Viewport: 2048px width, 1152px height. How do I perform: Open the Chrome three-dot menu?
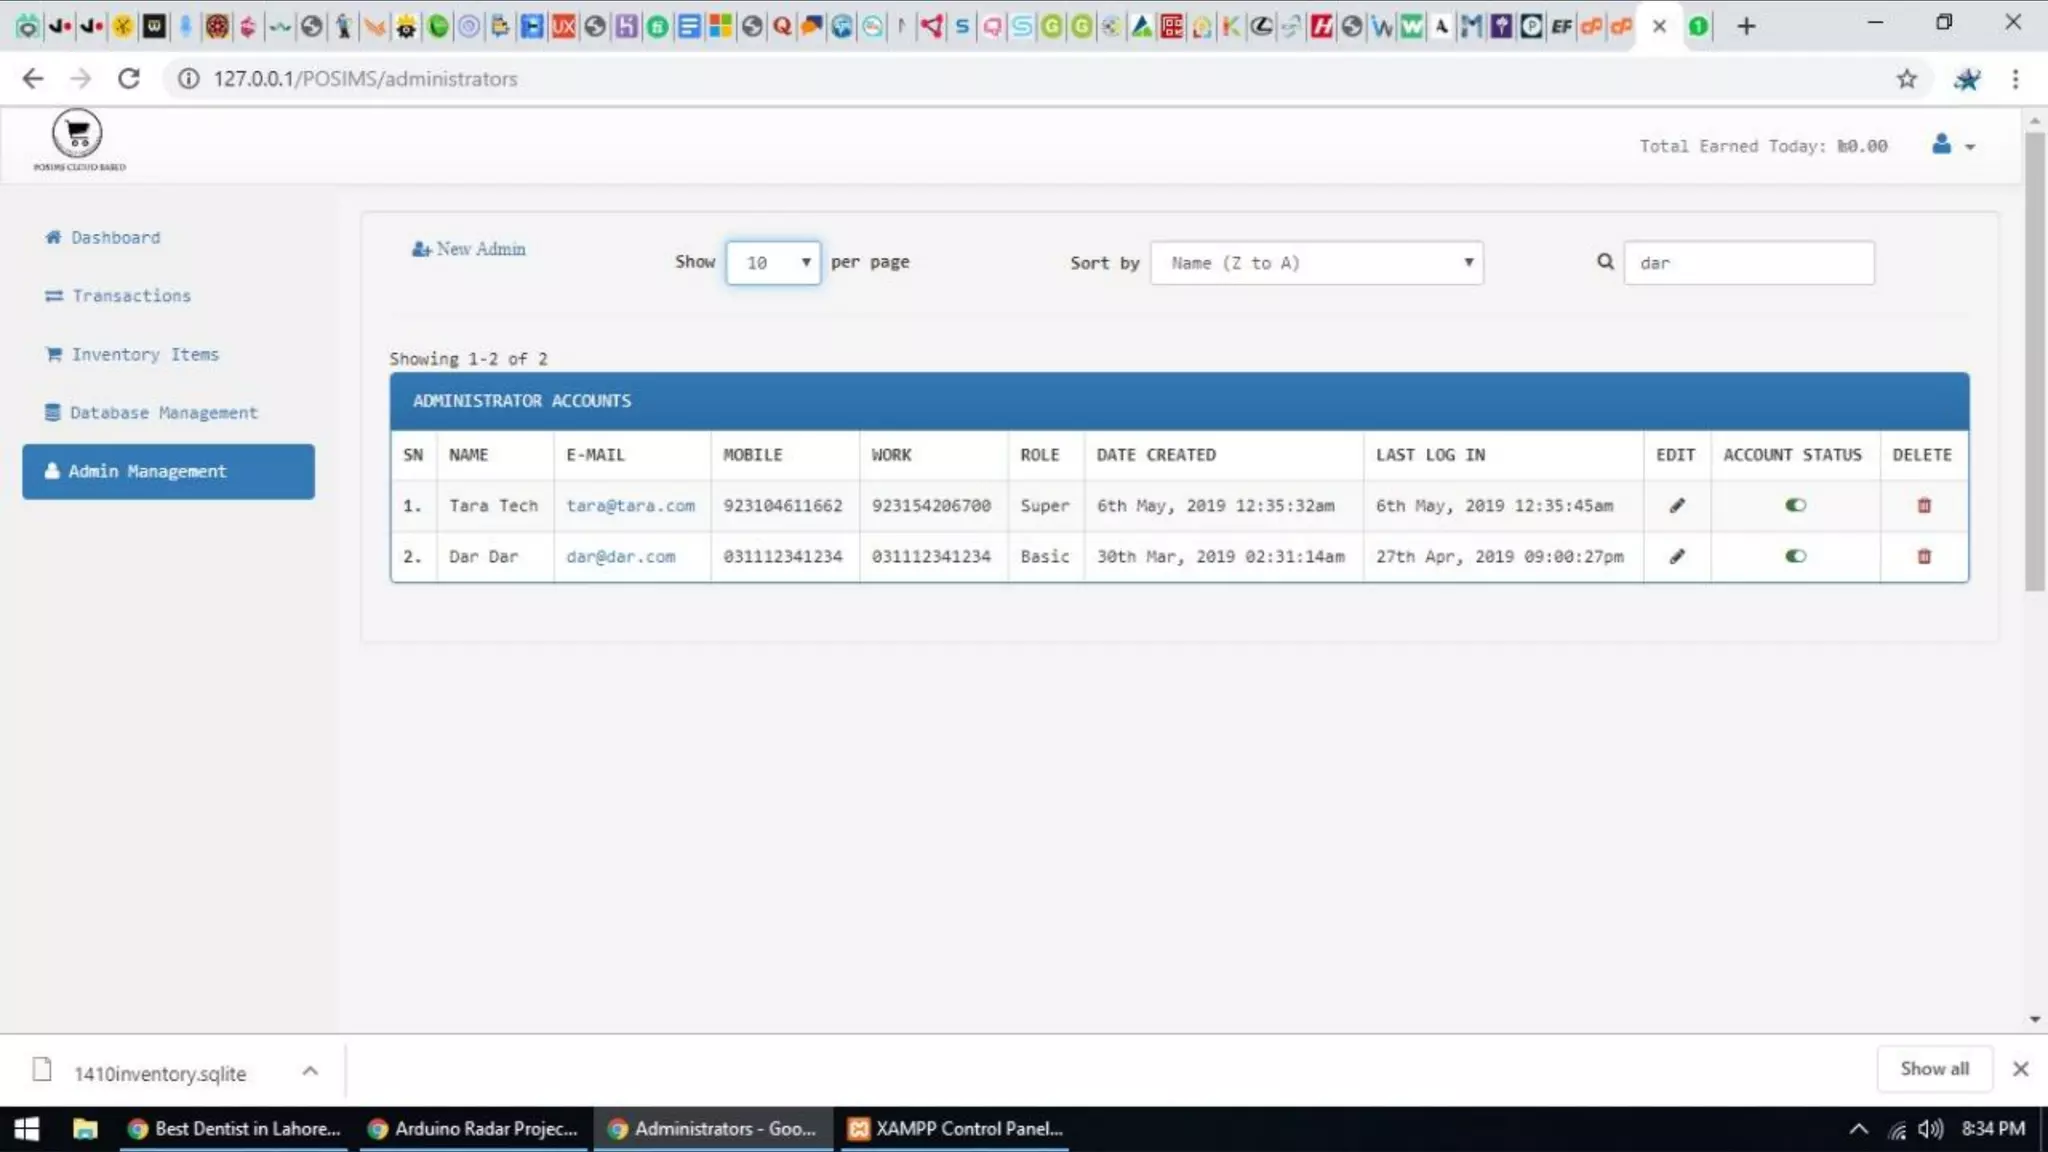(2015, 78)
